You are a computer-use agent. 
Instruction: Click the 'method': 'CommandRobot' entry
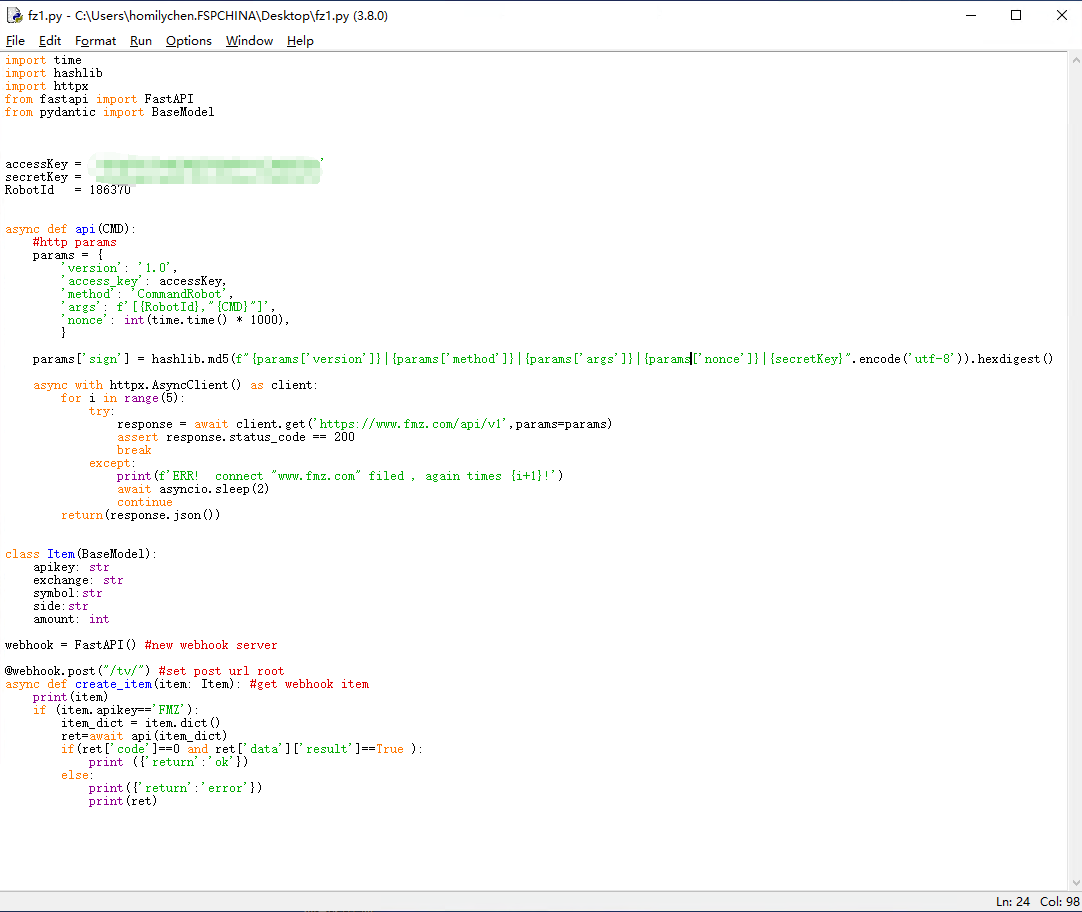point(147,295)
